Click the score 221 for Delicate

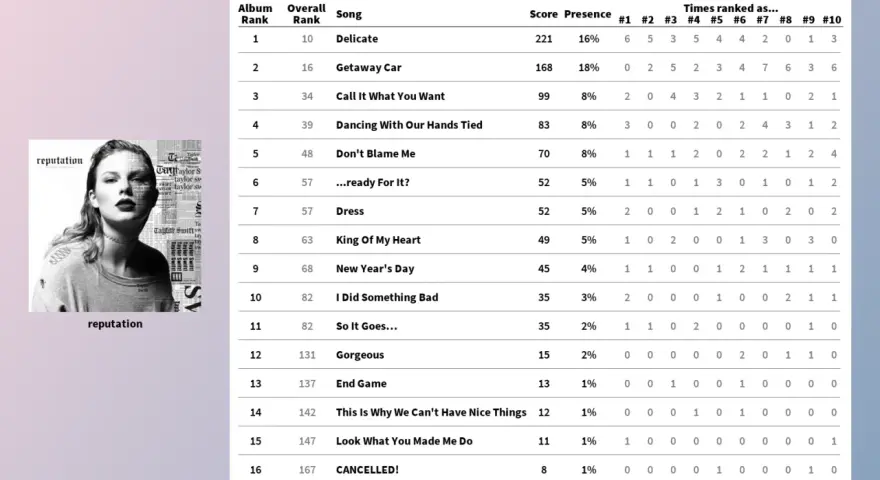coord(544,39)
